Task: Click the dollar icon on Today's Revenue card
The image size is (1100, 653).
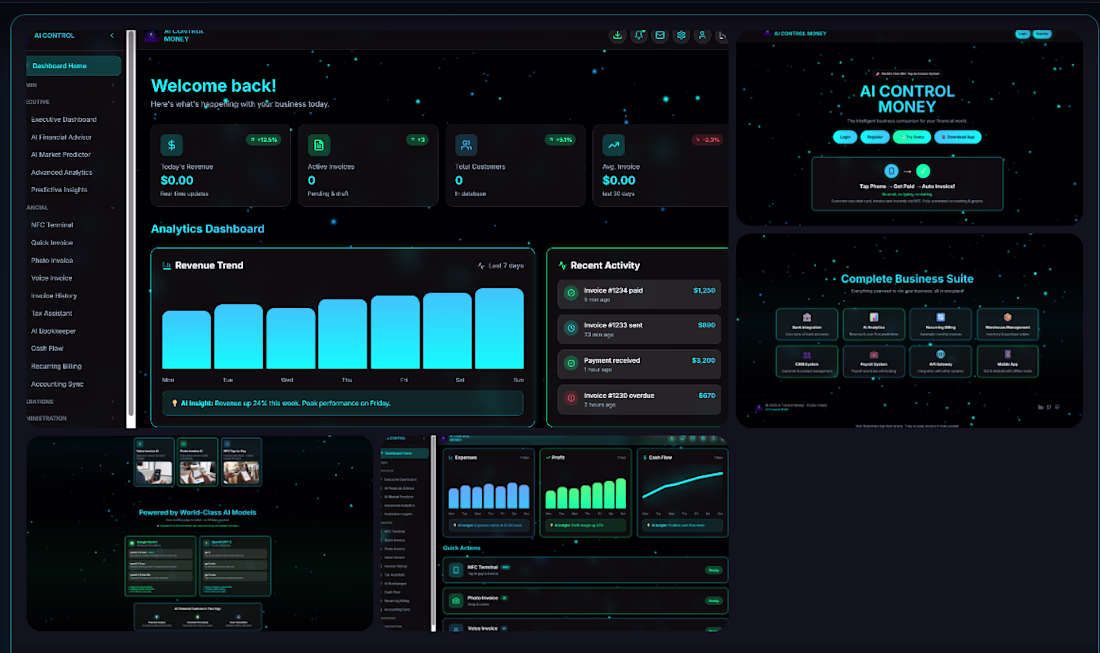Action: coord(172,145)
